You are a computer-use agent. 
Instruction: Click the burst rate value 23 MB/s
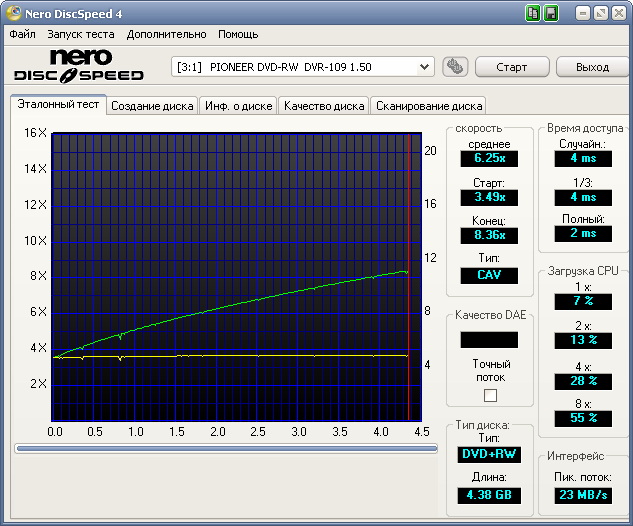(x=583, y=495)
